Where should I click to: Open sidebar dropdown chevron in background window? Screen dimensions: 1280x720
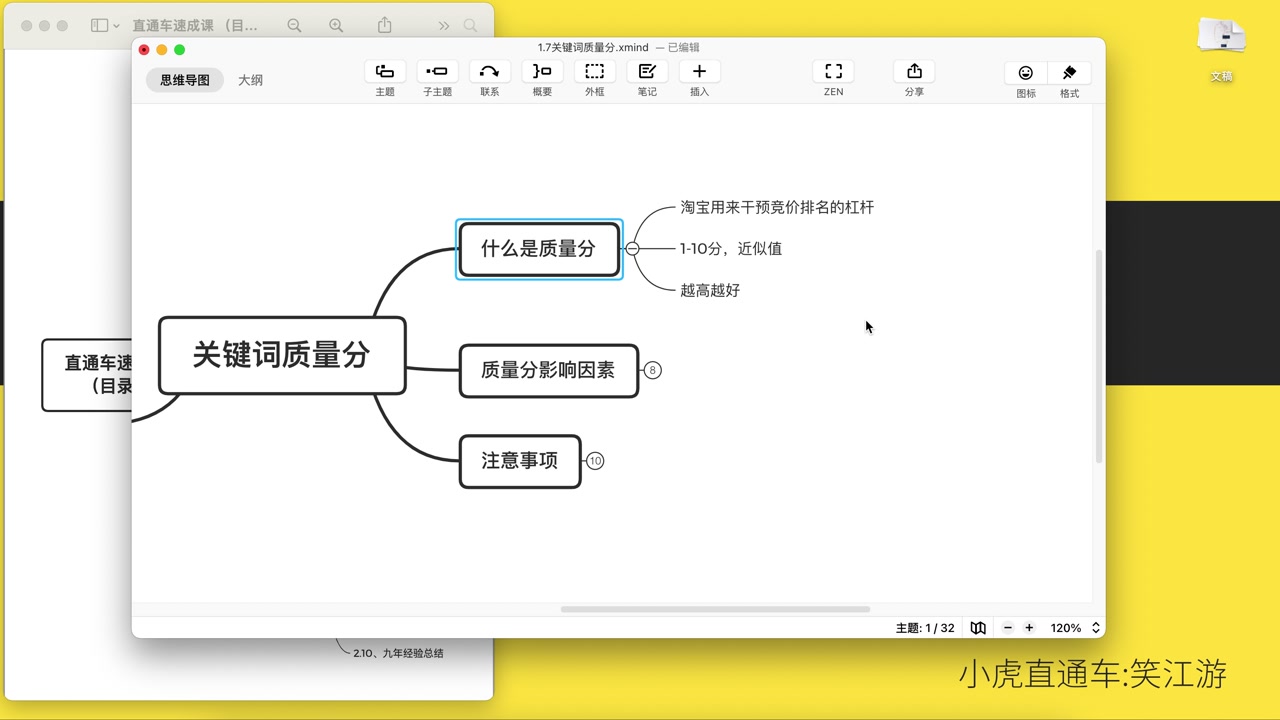[116, 26]
